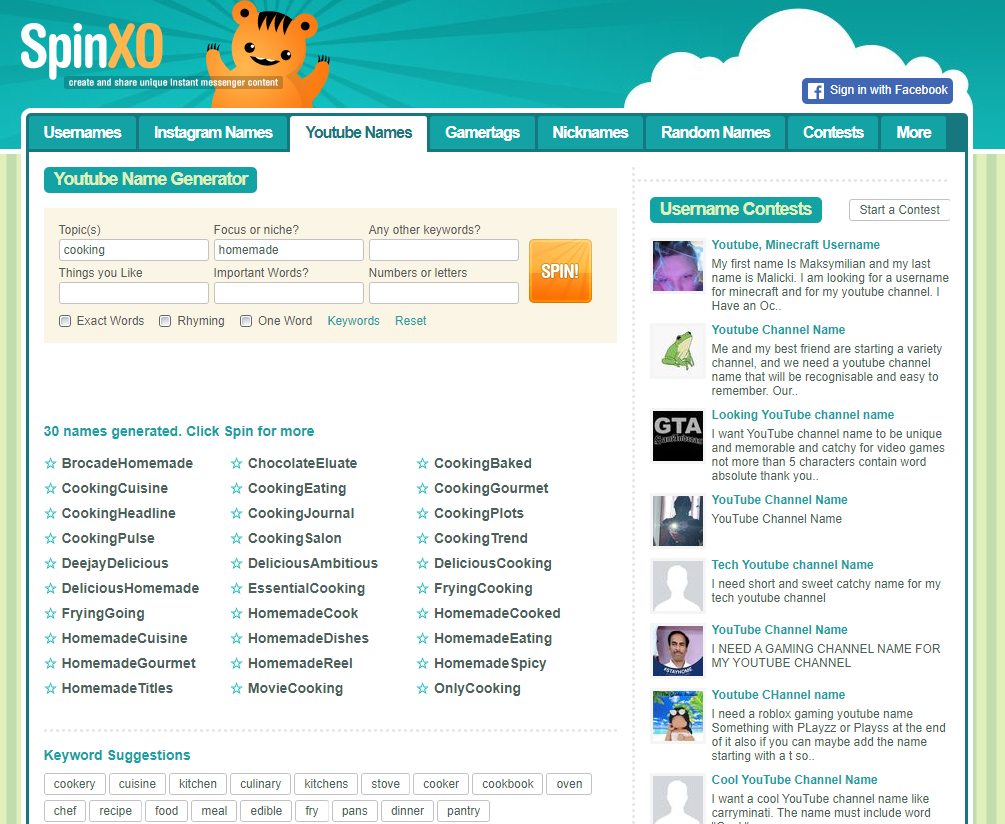Viewport: 1005px width, 824px height.
Task: Select the Any other keywords field
Action: tap(444, 250)
